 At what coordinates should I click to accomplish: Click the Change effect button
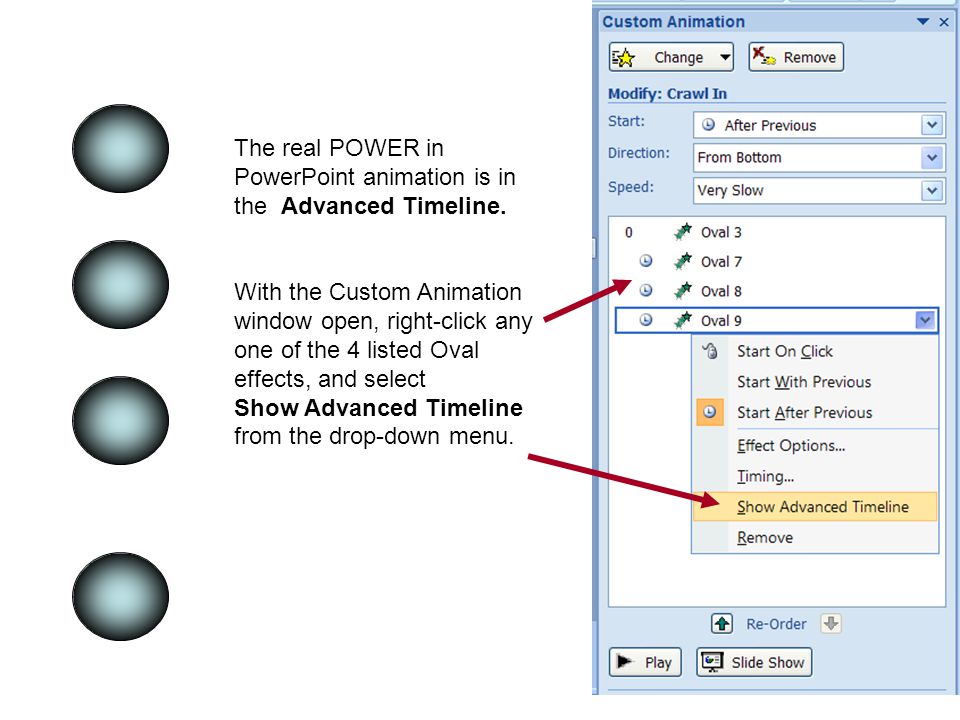671,58
